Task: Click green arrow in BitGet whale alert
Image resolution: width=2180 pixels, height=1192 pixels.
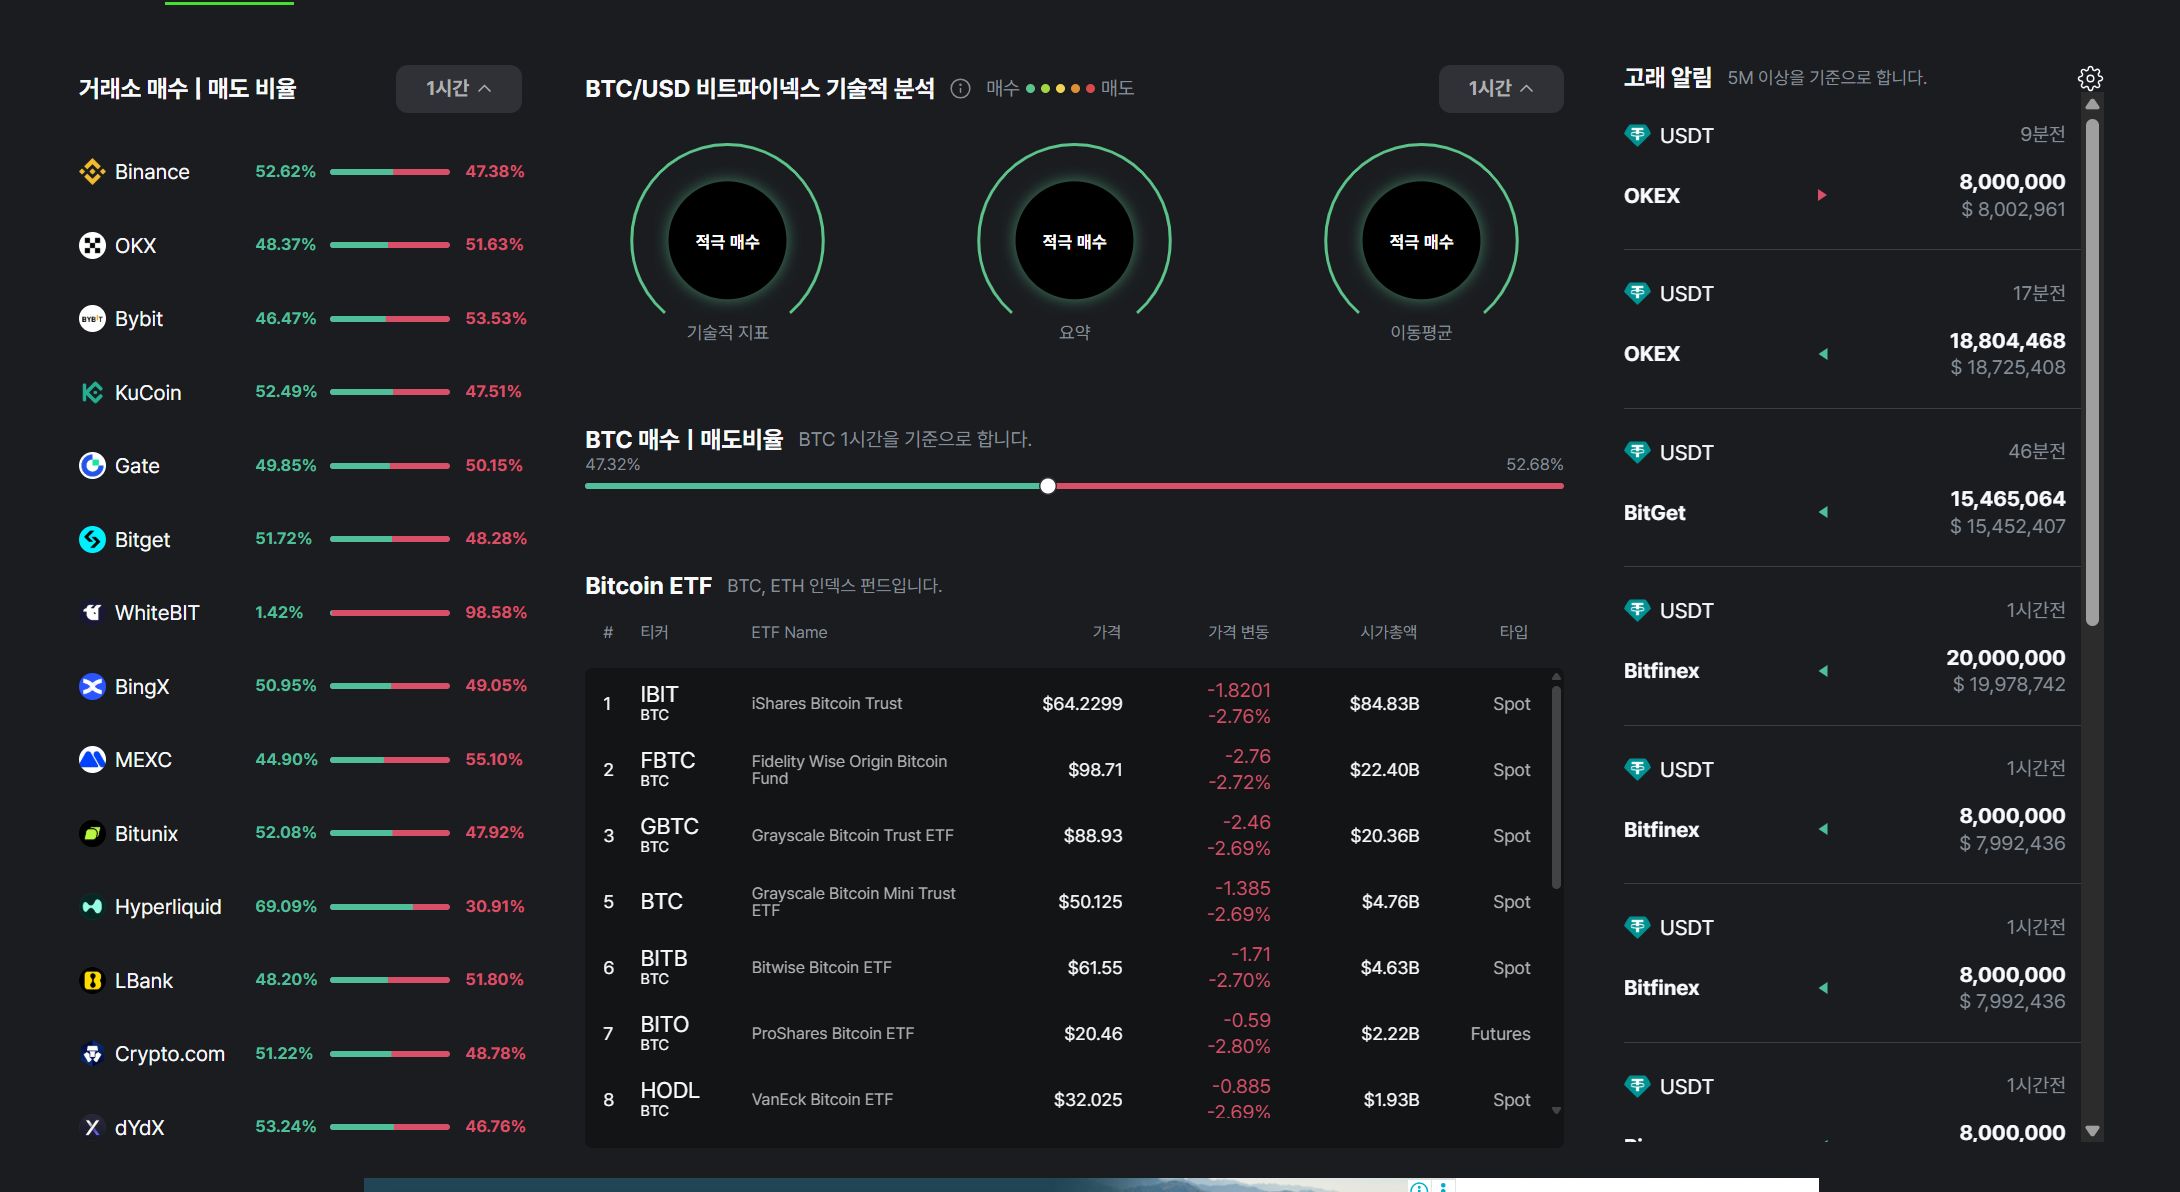Action: (1823, 512)
